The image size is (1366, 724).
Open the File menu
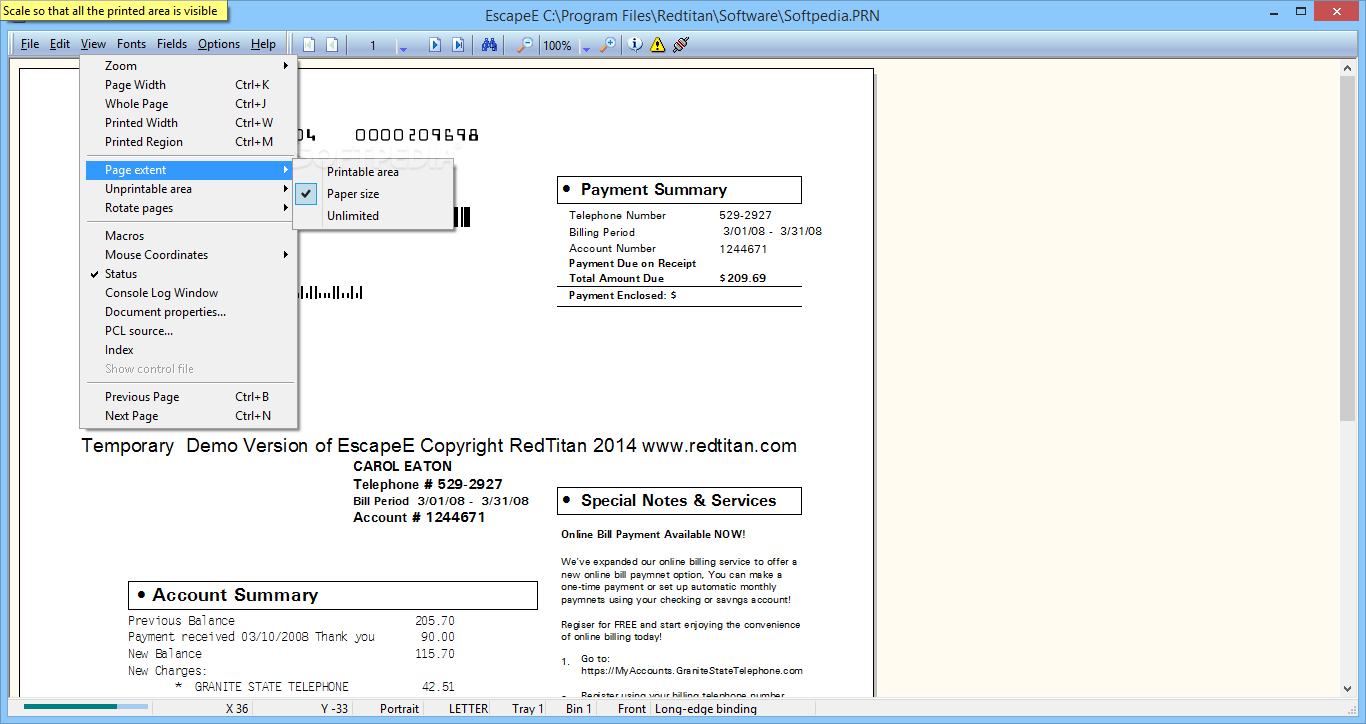pyautogui.click(x=30, y=44)
